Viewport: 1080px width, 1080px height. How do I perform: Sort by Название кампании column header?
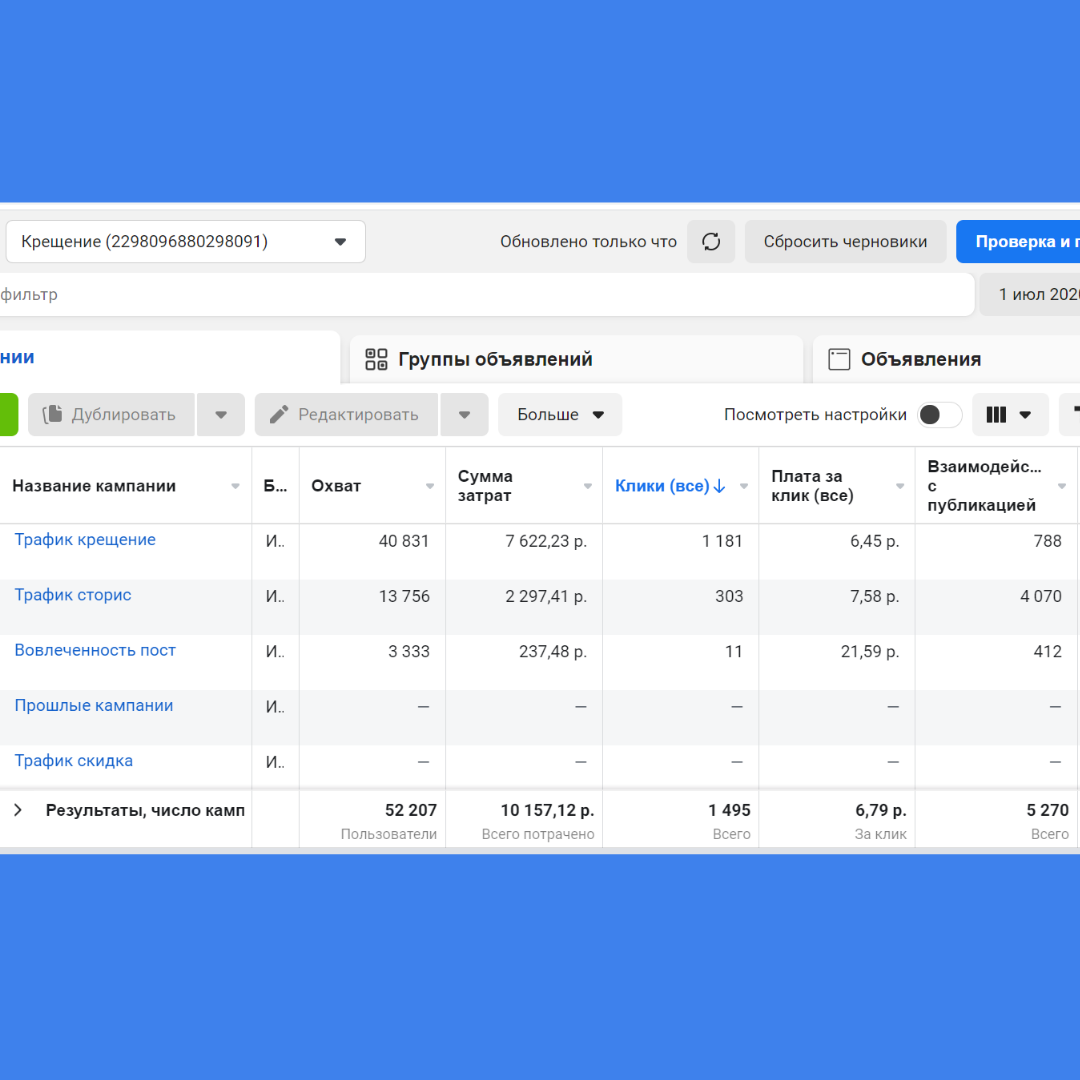click(94, 486)
